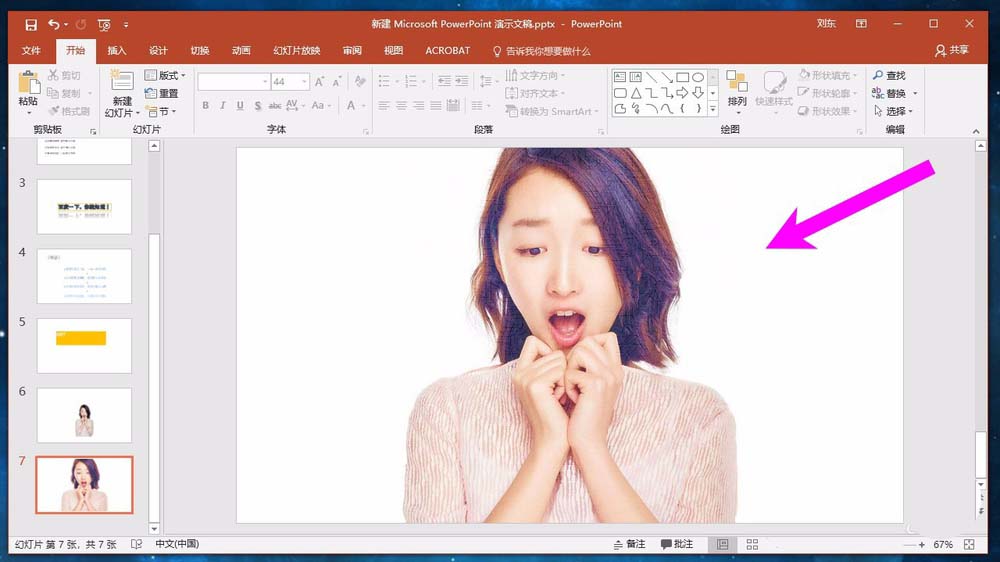Click the Share (共享) button
Screen dimensions: 1000x562
click(x=951, y=51)
